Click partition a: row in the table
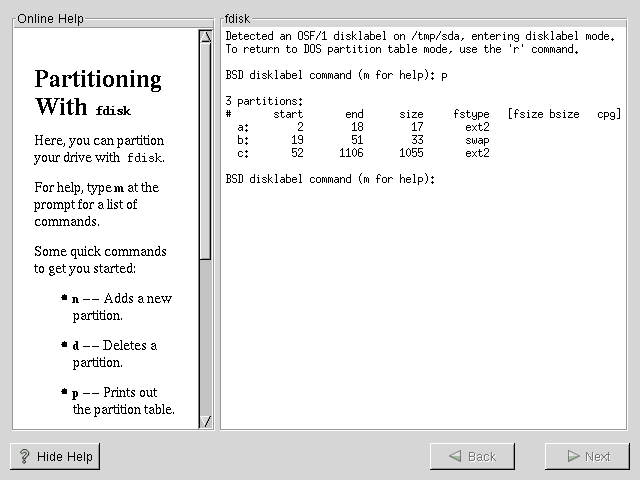This screenshot has width=640, height=480. pos(362,128)
